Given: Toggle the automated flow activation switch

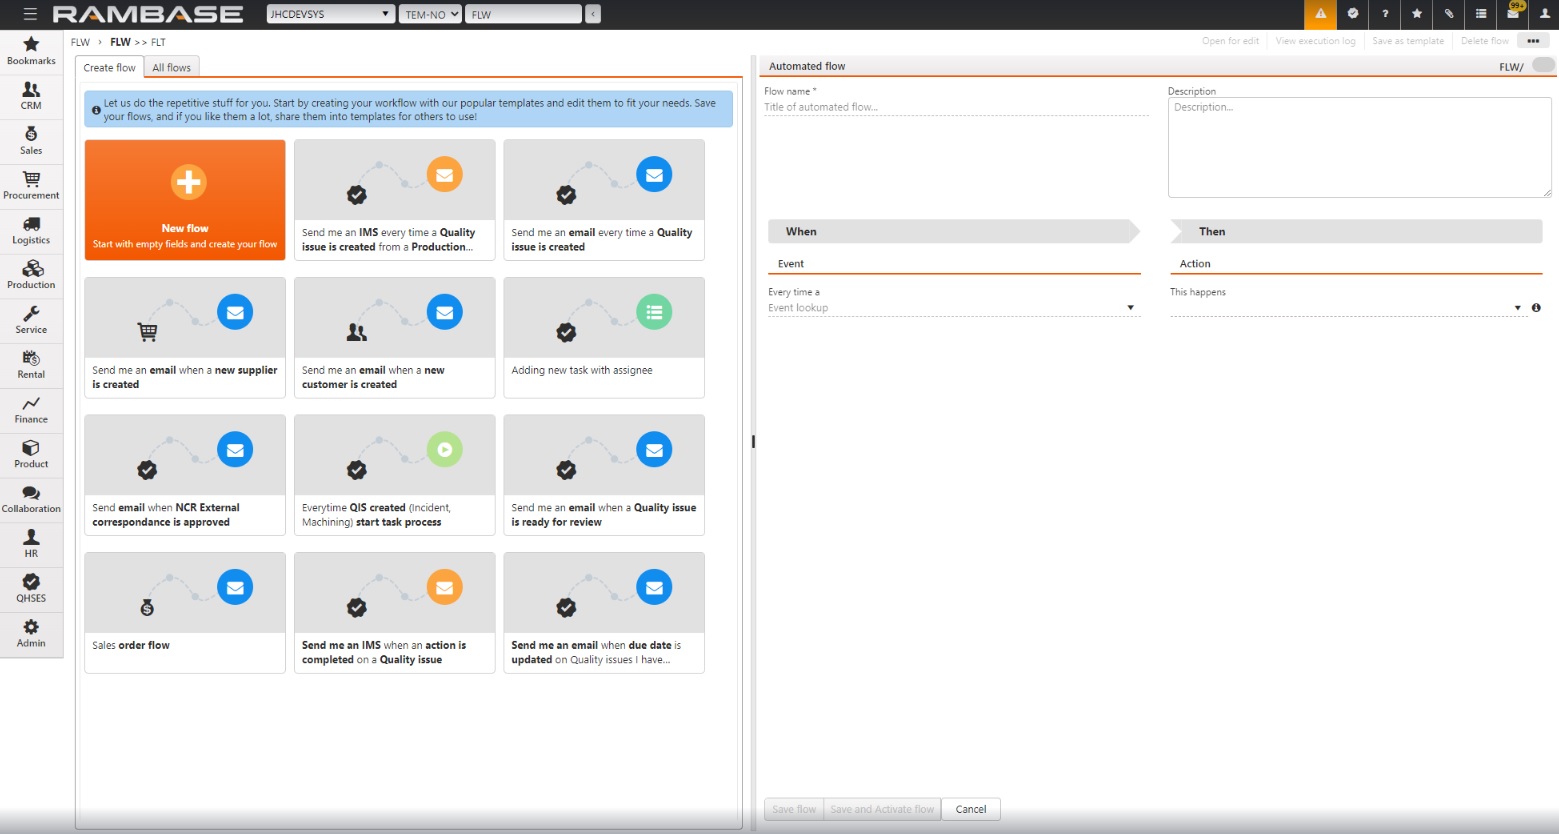Looking at the screenshot, I should tap(1543, 66).
